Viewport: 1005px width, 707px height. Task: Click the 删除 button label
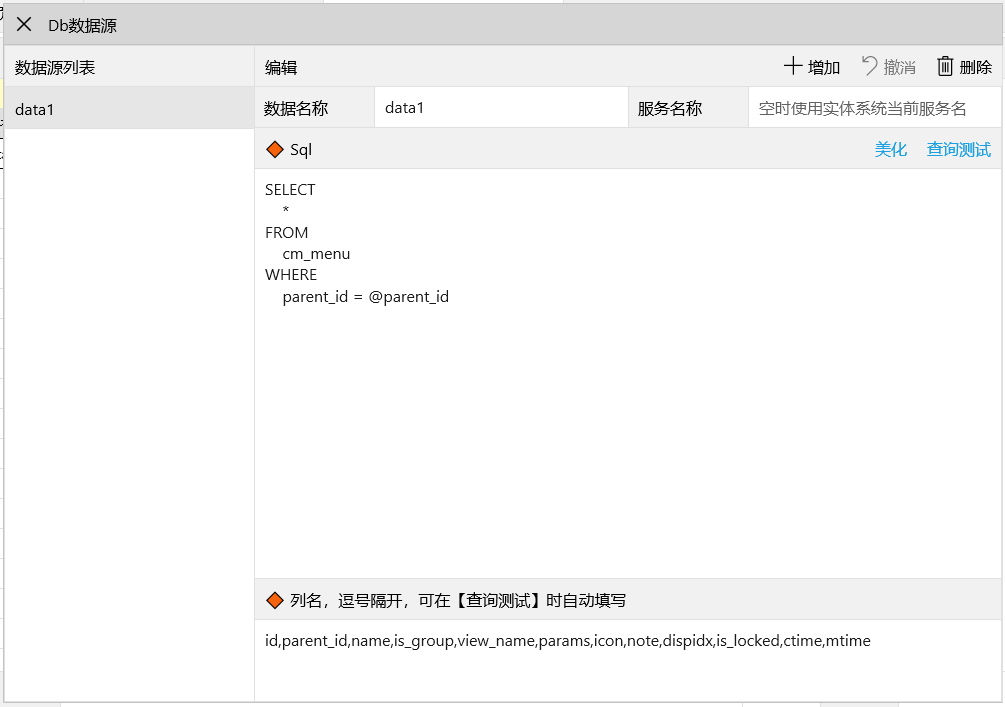tap(976, 67)
